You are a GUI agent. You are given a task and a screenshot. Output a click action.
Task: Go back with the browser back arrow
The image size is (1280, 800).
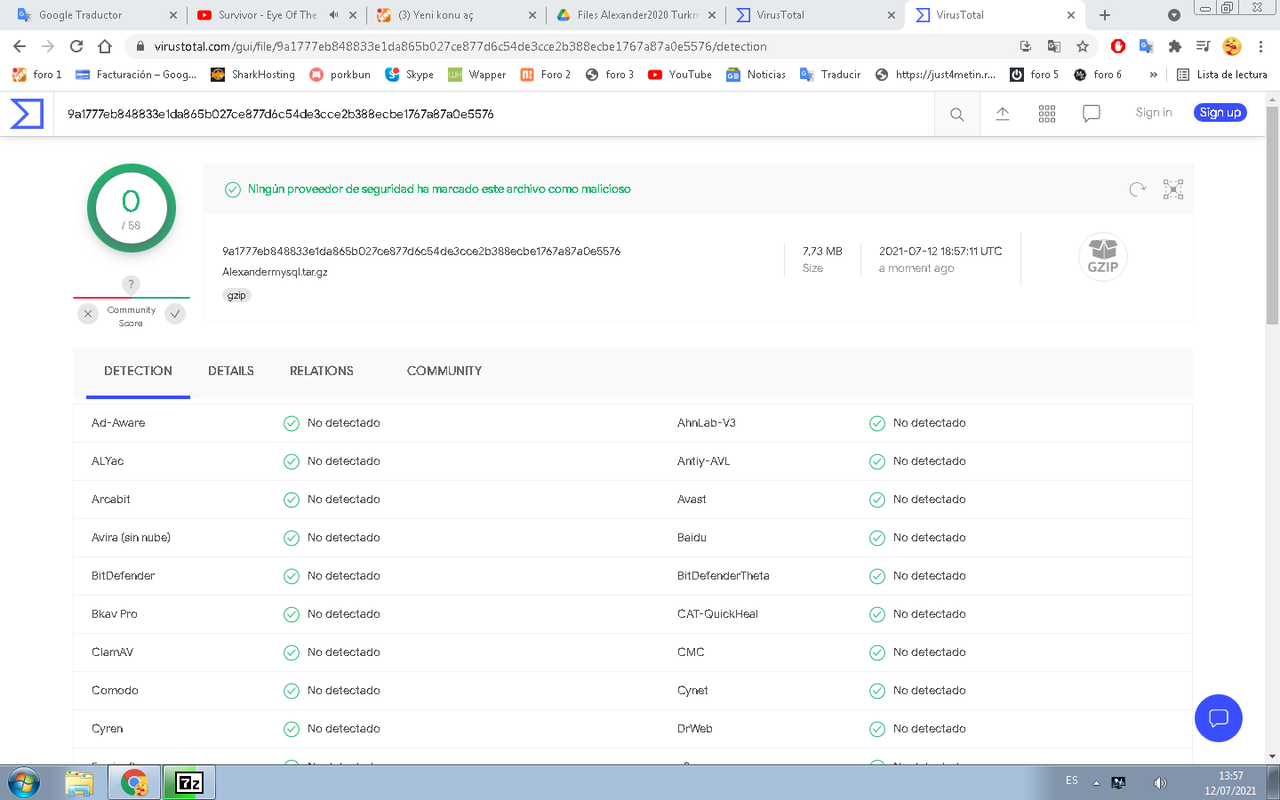(19, 46)
